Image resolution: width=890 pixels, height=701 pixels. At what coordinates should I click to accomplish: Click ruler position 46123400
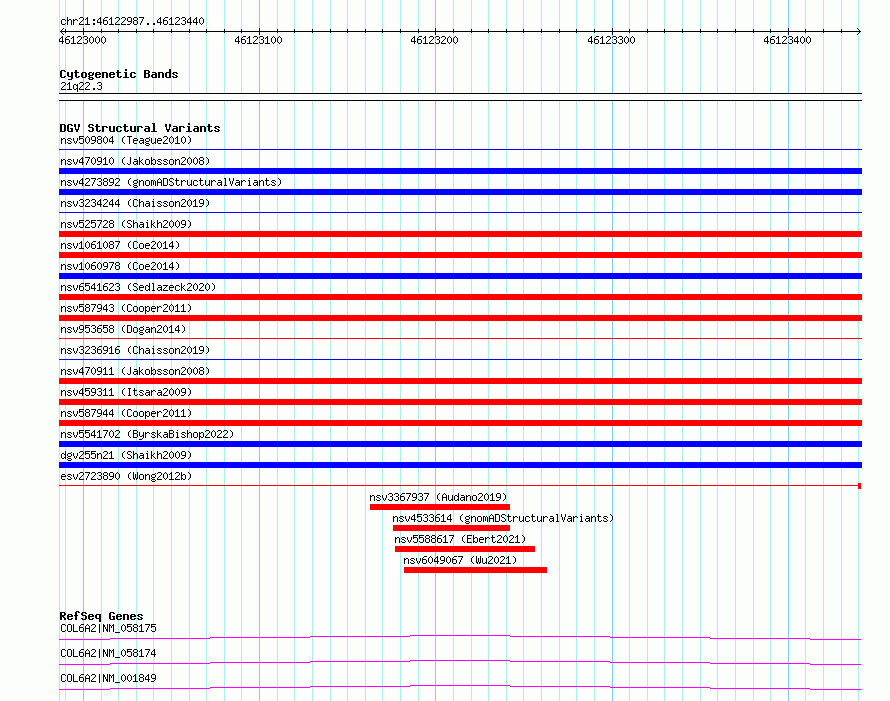(787, 40)
